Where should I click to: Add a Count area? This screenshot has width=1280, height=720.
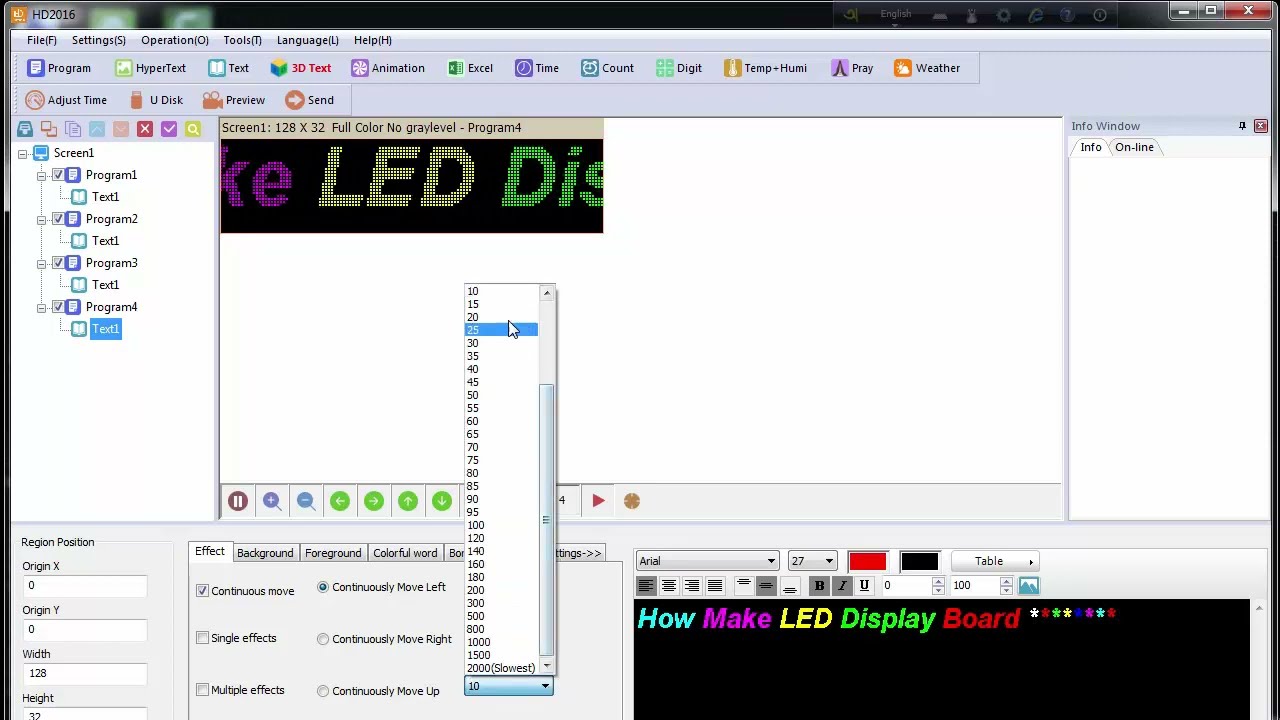click(607, 68)
